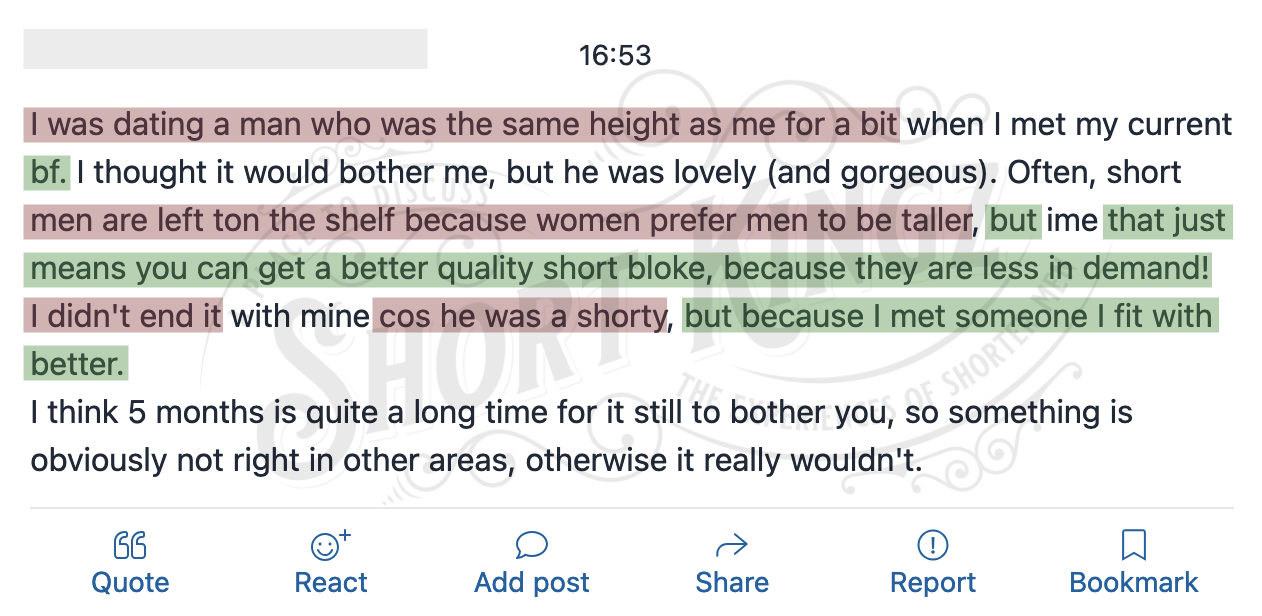1262x616 pixels.
Task: Choose the Bookmark text label
Action: (x=1134, y=583)
